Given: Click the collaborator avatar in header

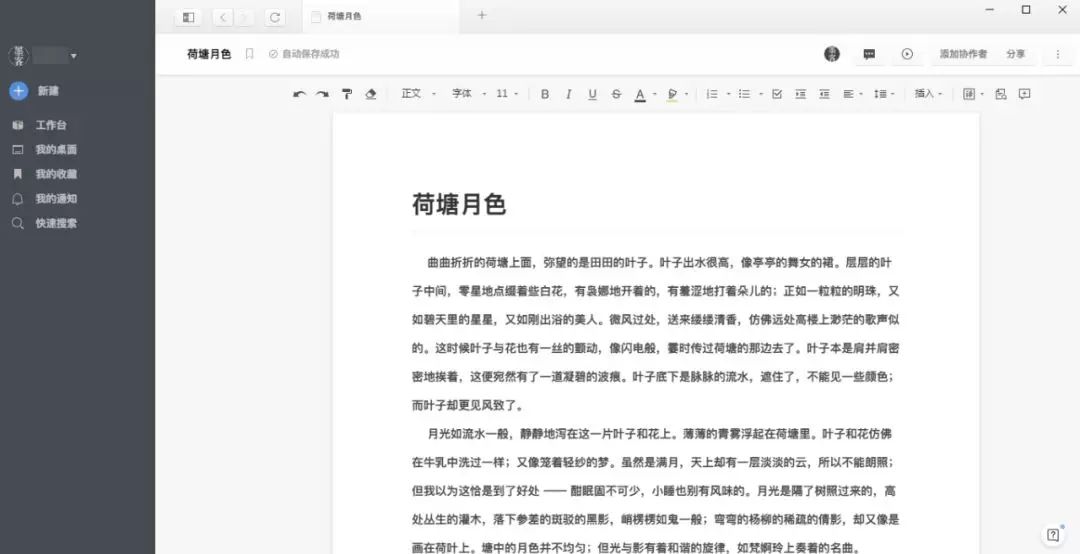Looking at the screenshot, I should (x=832, y=54).
